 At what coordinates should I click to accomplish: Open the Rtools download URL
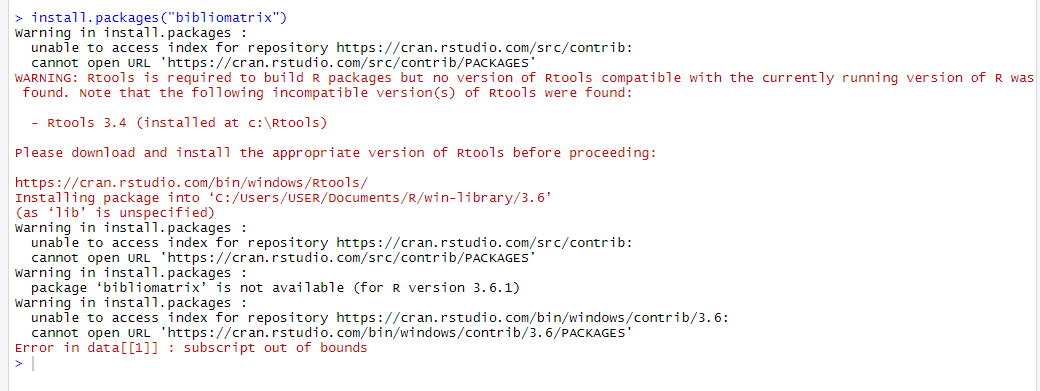(192, 183)
